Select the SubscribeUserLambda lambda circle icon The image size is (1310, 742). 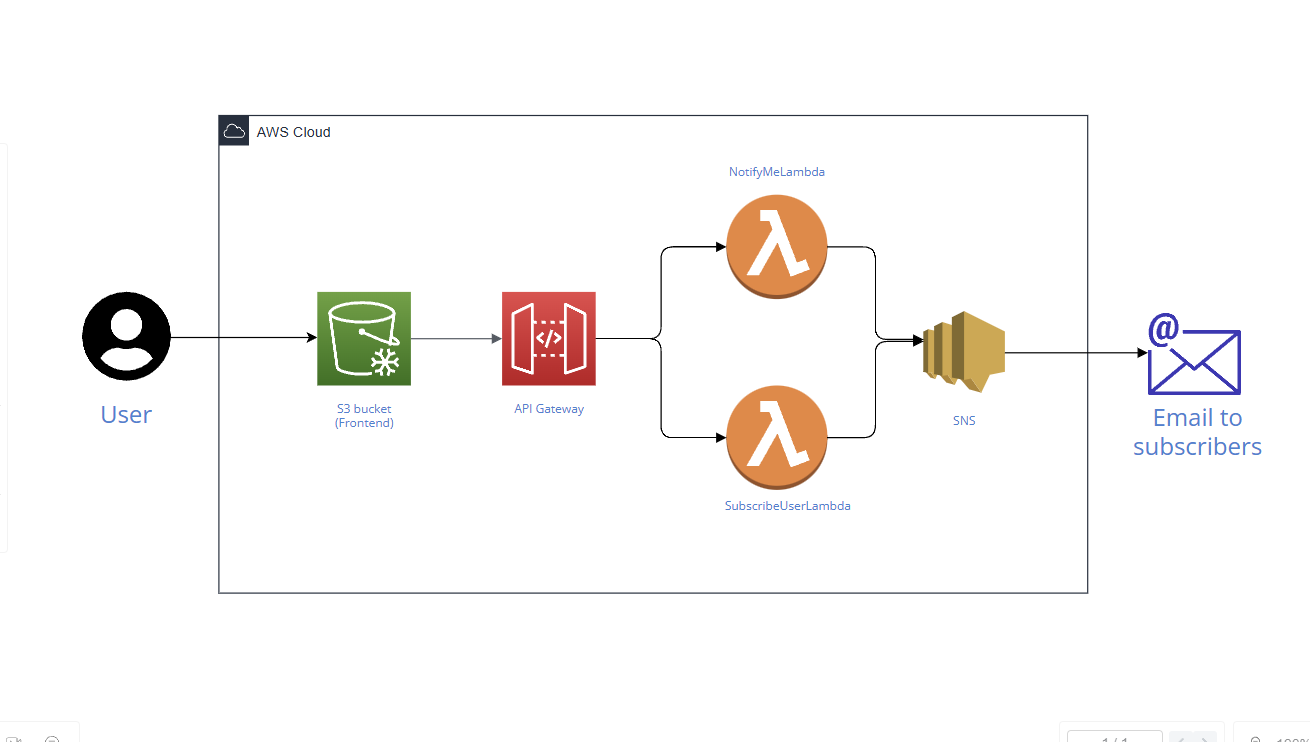coord(777,438)
